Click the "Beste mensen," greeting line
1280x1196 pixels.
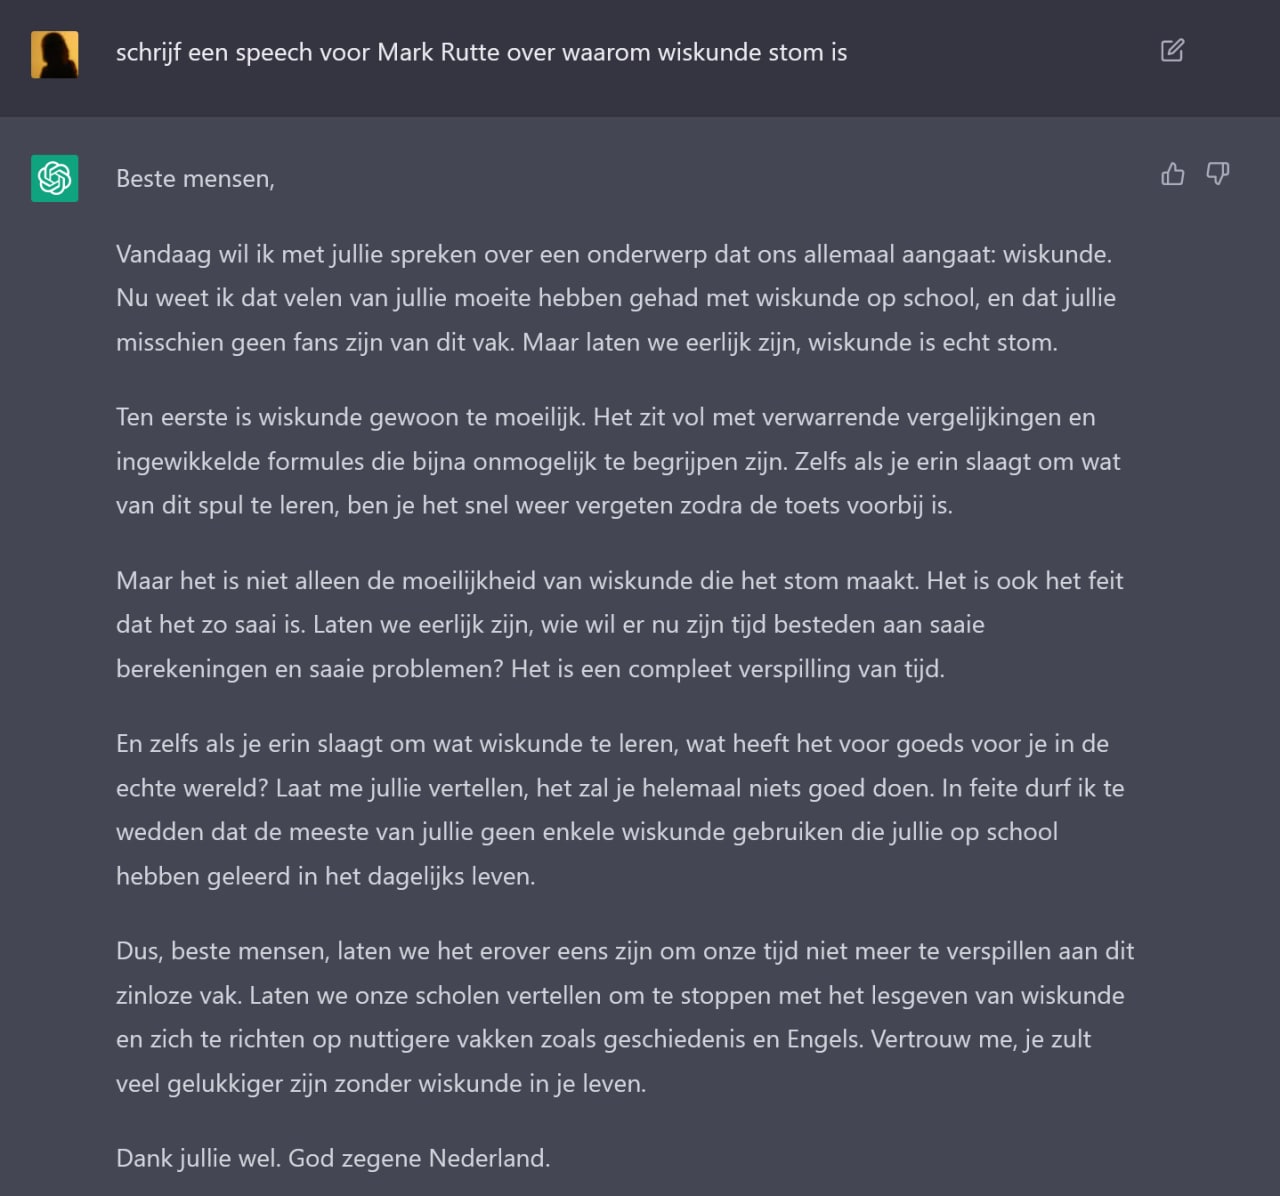pyautogui.click(x=195, y=179)
